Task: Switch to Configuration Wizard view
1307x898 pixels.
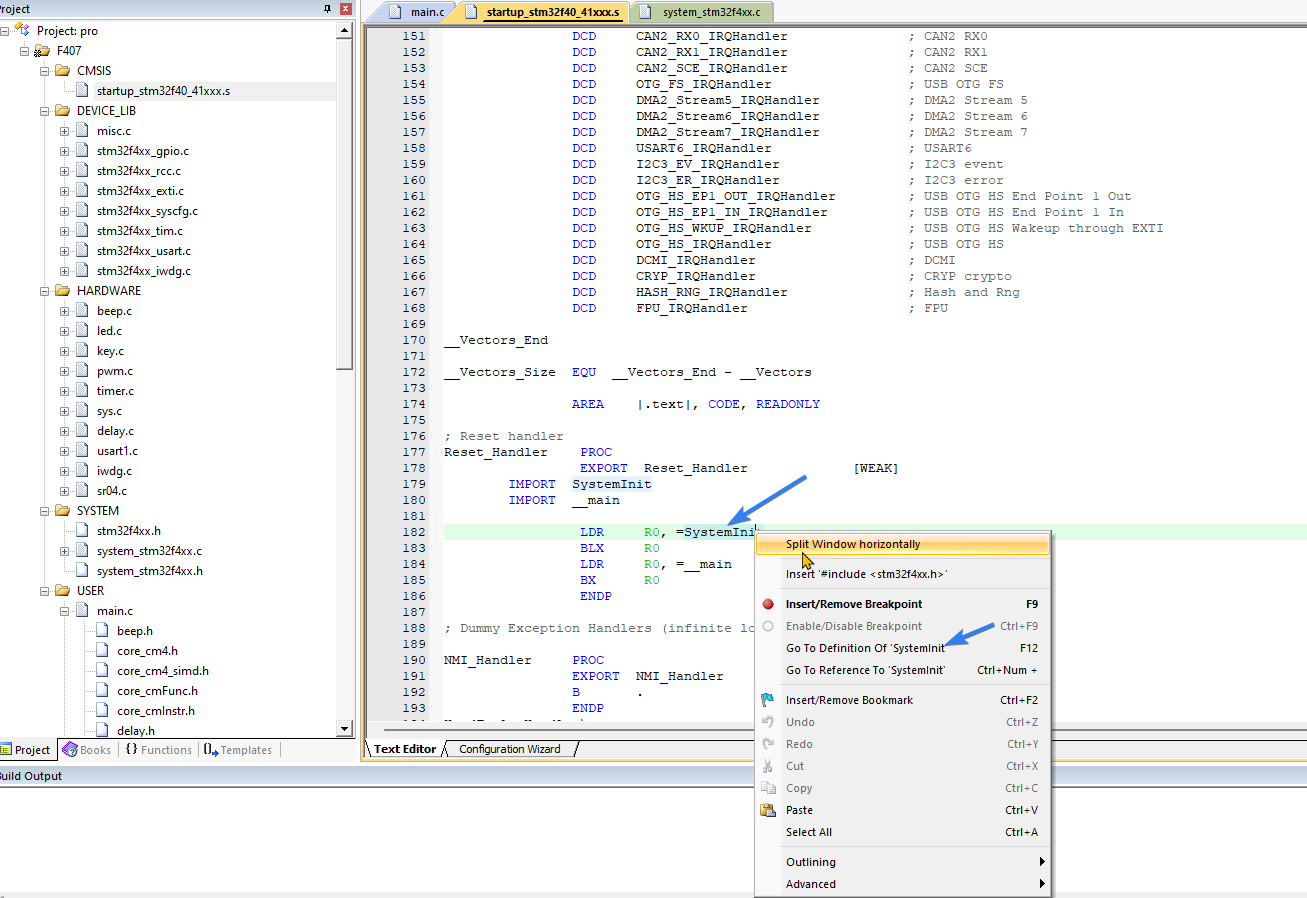Action: coord(509,749)
